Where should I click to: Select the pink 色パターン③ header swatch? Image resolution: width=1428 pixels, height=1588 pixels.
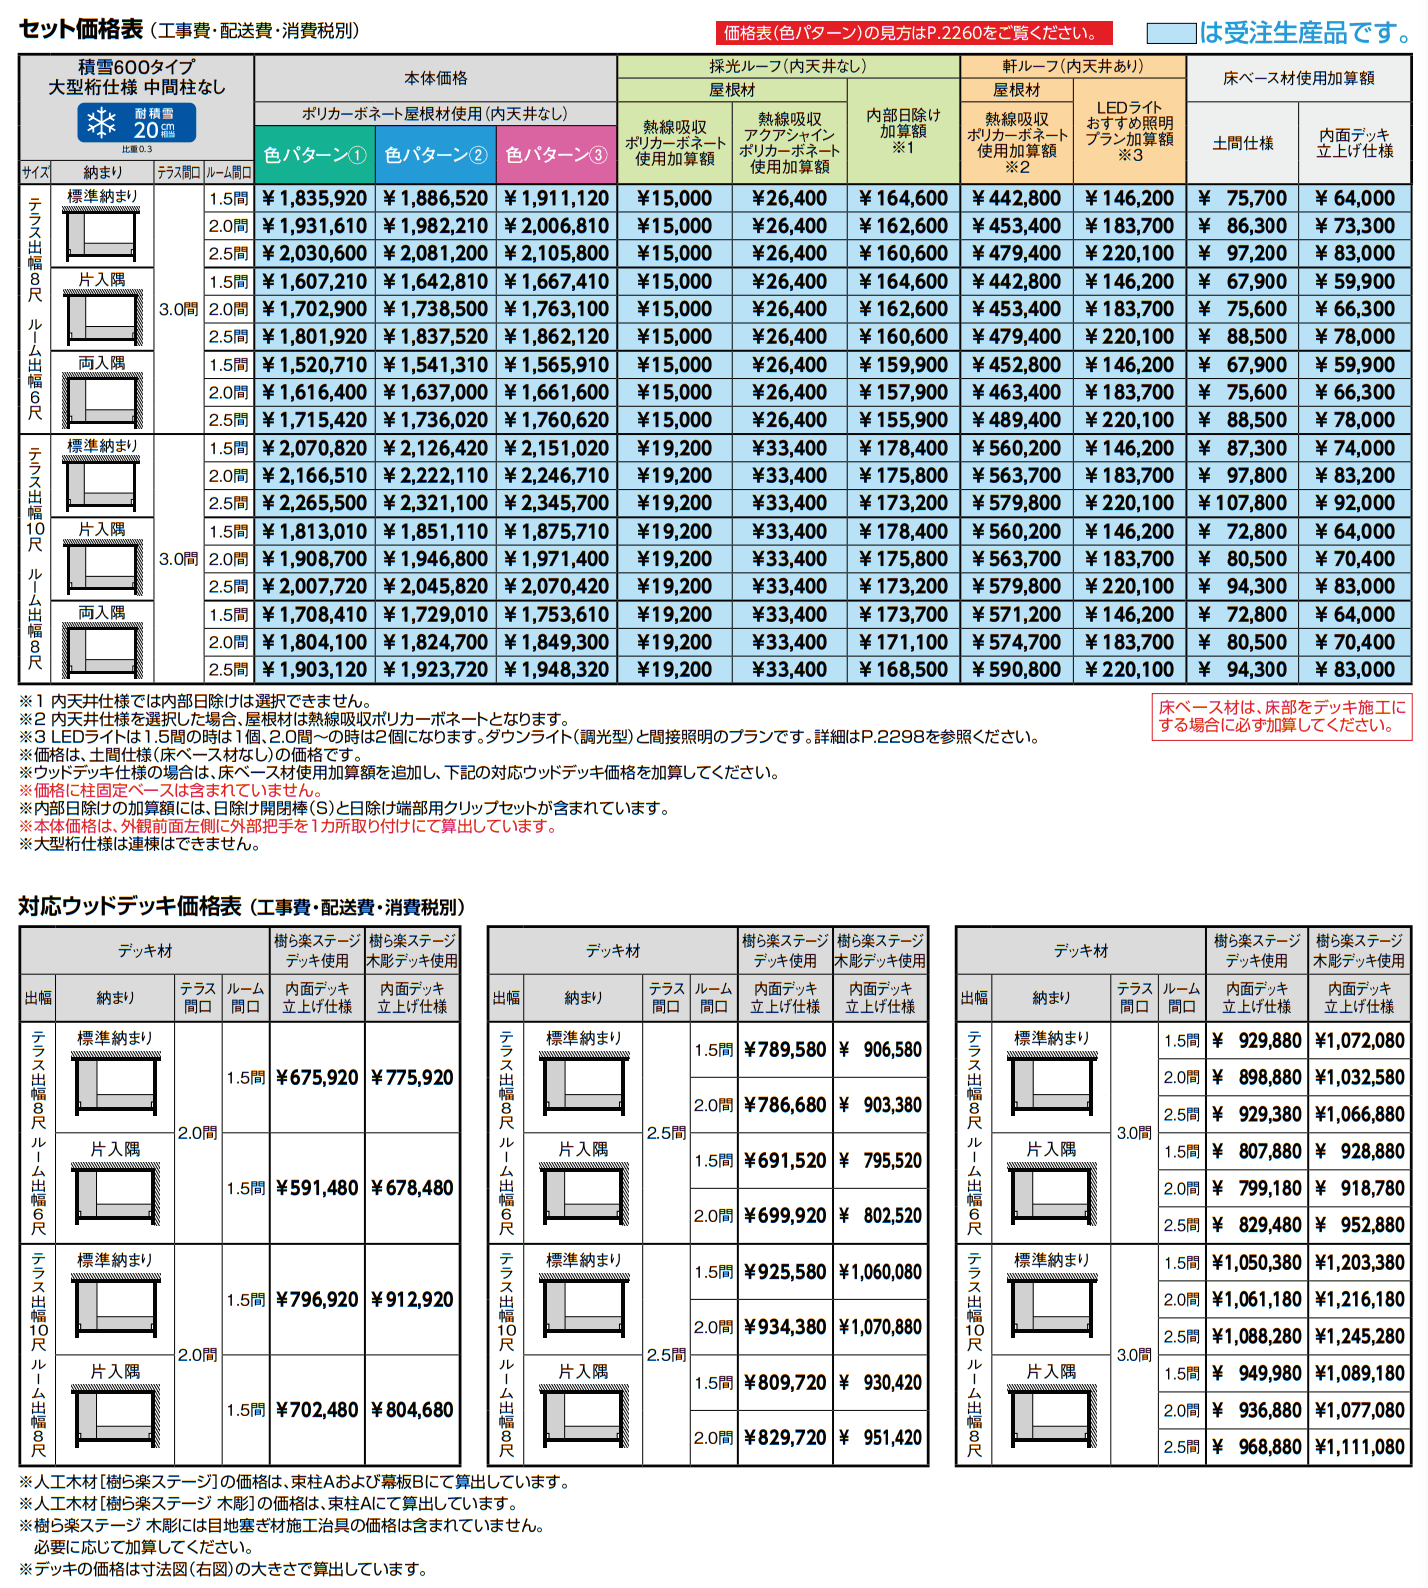tap(557, 154)
